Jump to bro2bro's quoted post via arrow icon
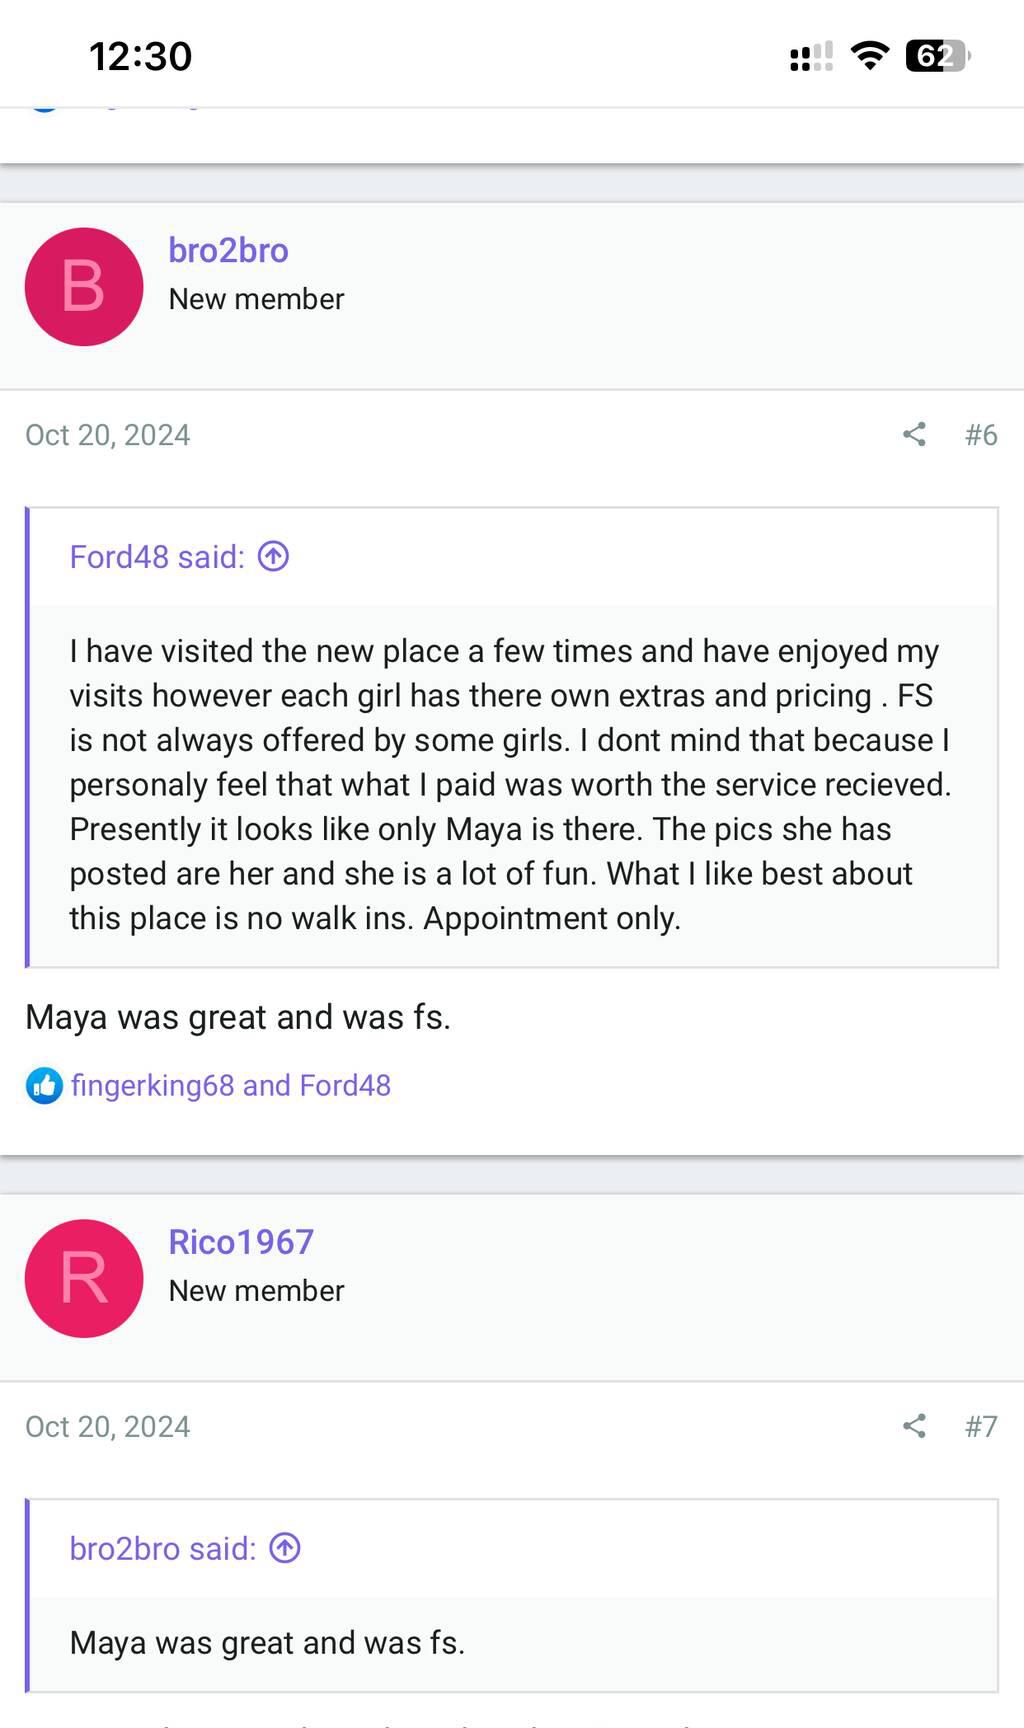 [x=285, y=1548]
